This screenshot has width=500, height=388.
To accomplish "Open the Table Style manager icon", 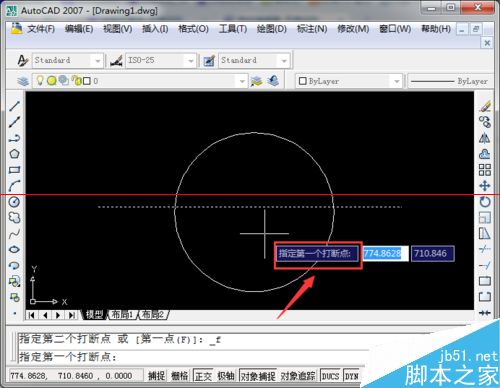I will pos(209,61).
